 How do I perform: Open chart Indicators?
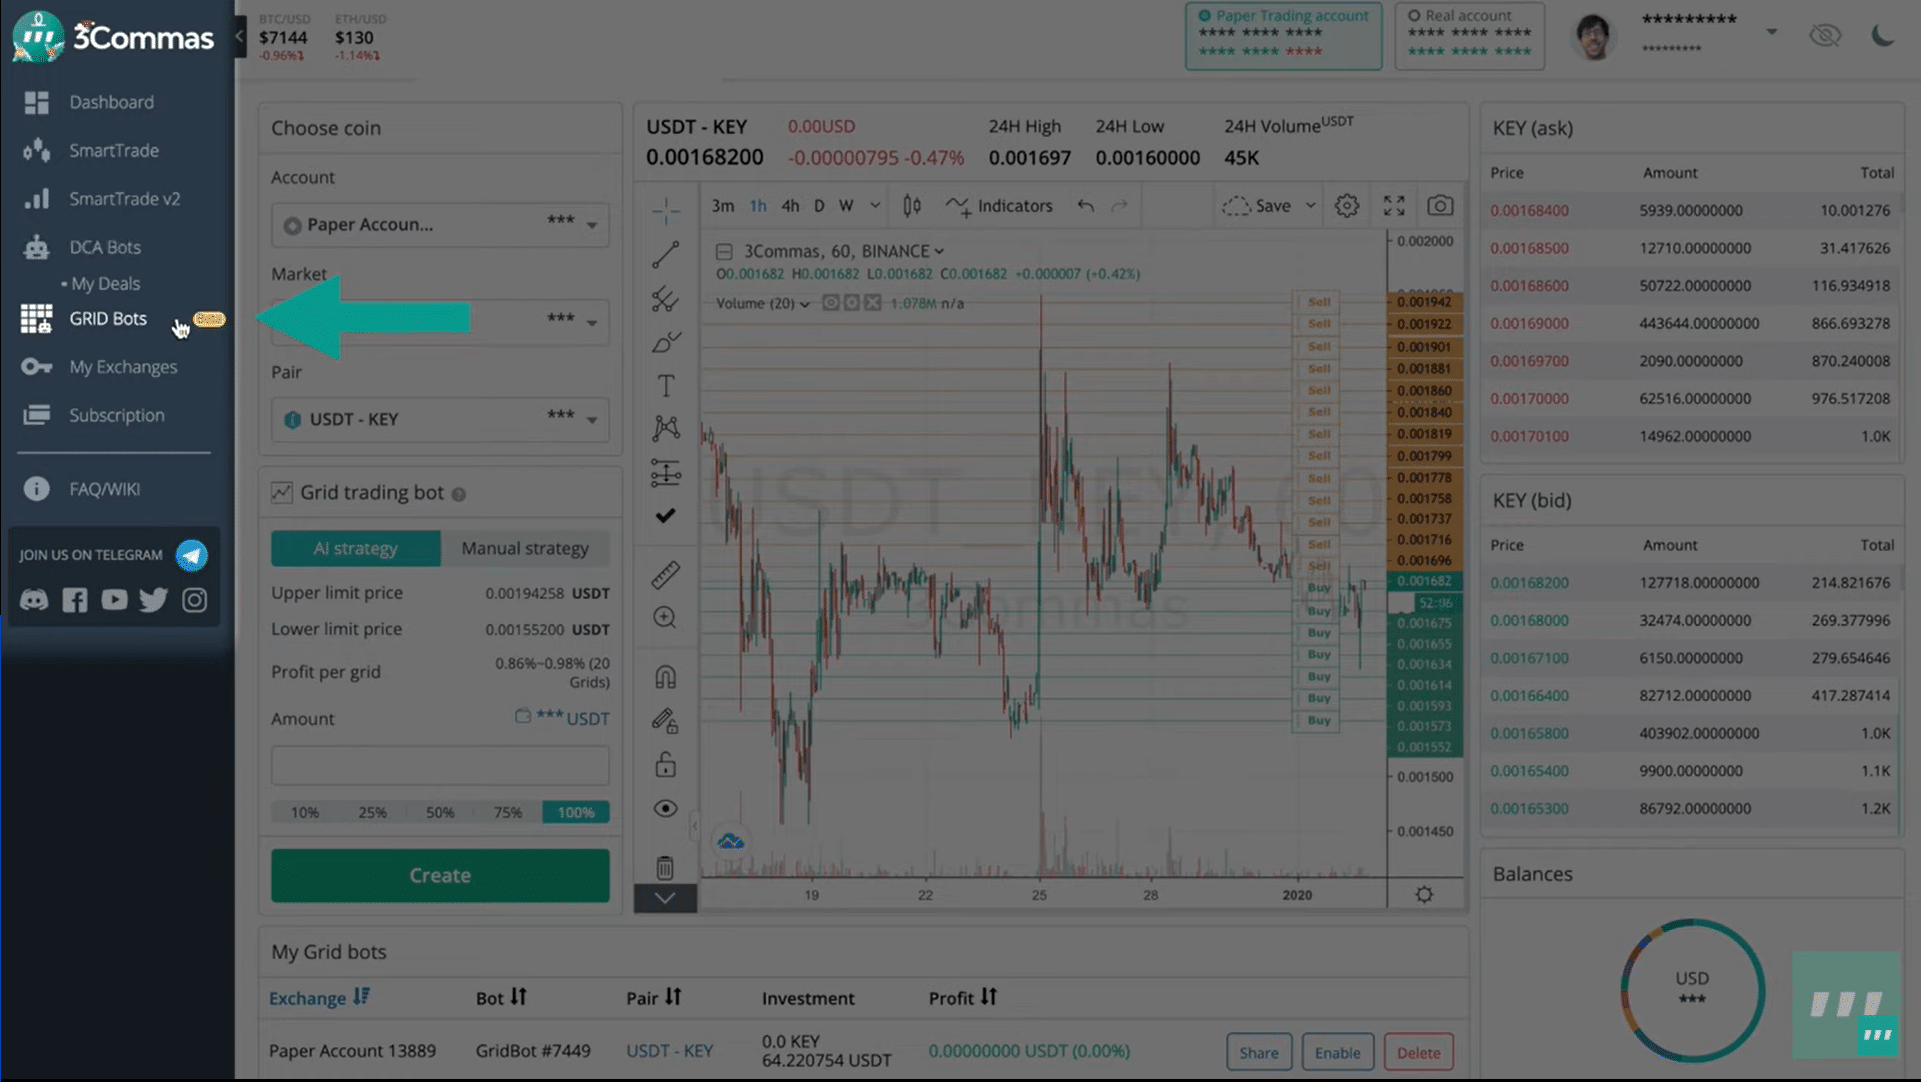pos(1001,206)
